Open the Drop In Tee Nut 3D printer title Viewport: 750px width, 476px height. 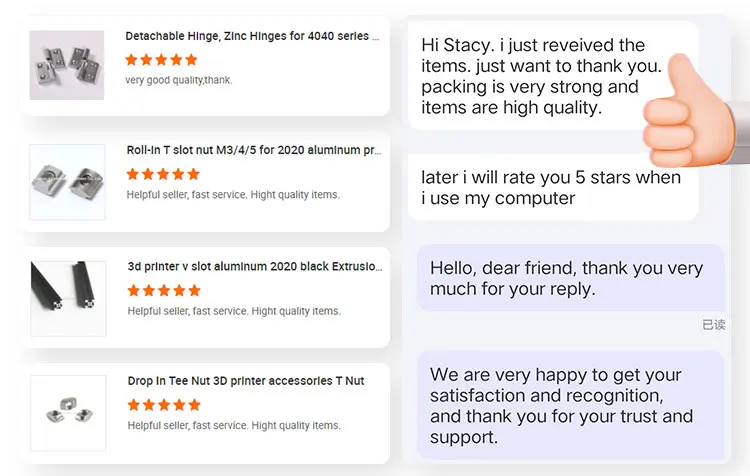[245, 381]
